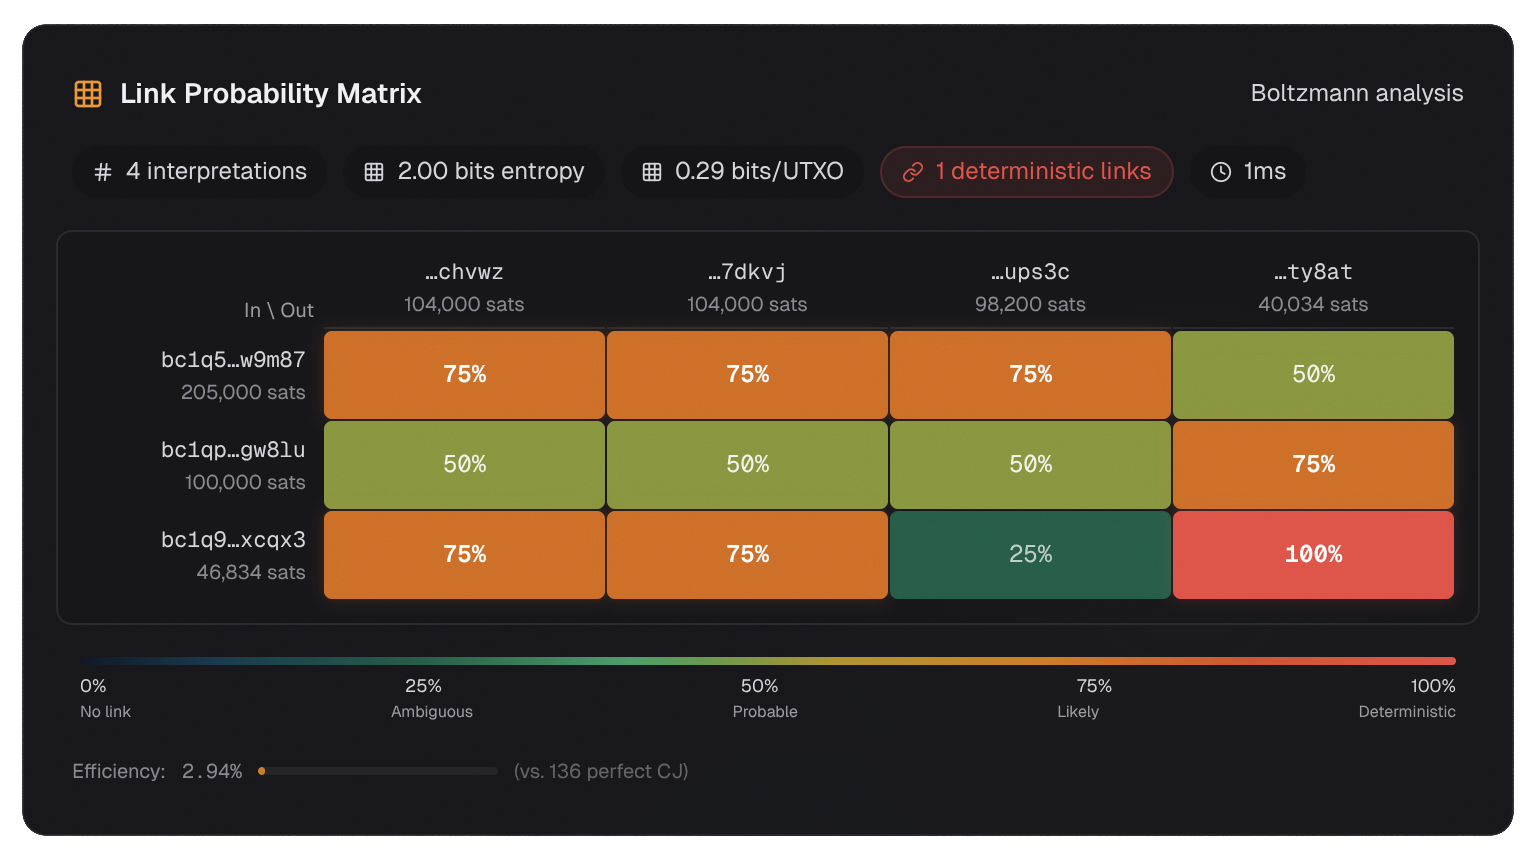Select the chain-link icon for deterministic links
This screenshot has width=1534, height=860.
tap(912, 171)
